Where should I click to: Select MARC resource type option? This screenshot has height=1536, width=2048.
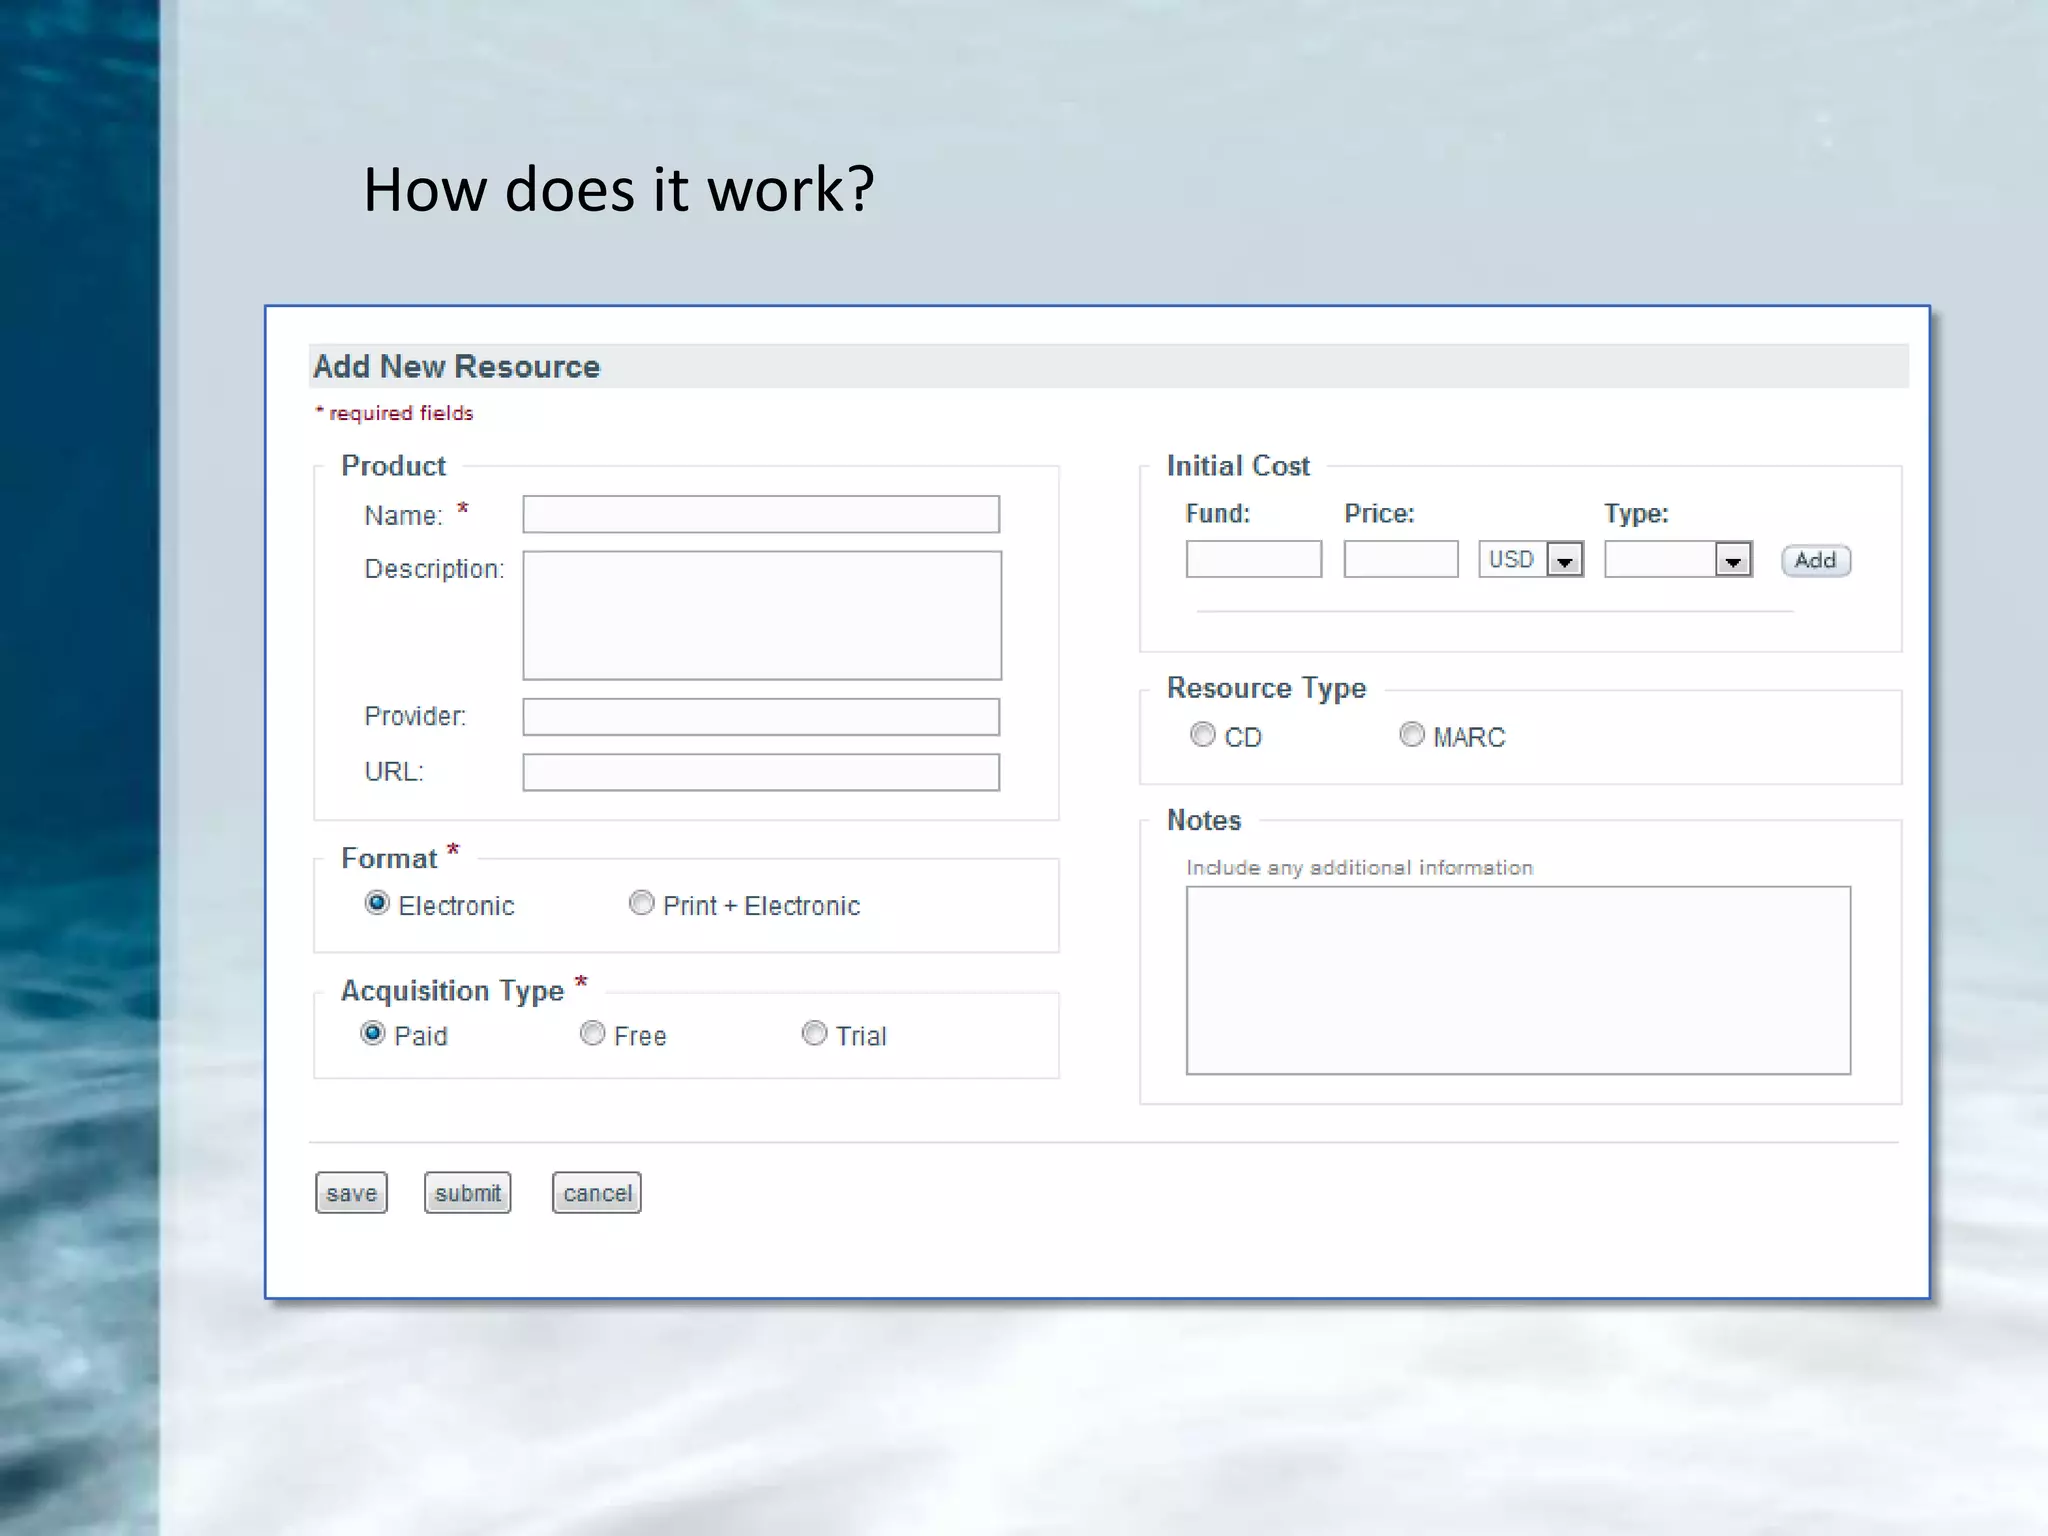1411,735
